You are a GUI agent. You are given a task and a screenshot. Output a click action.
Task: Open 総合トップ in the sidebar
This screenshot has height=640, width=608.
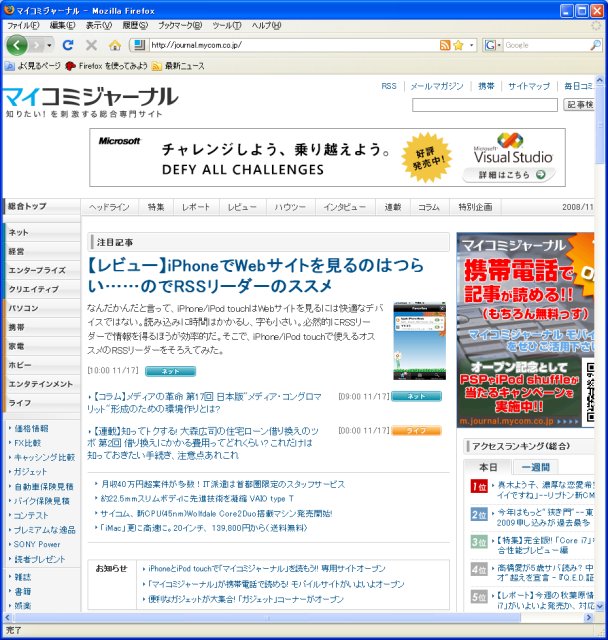point(41,206)
